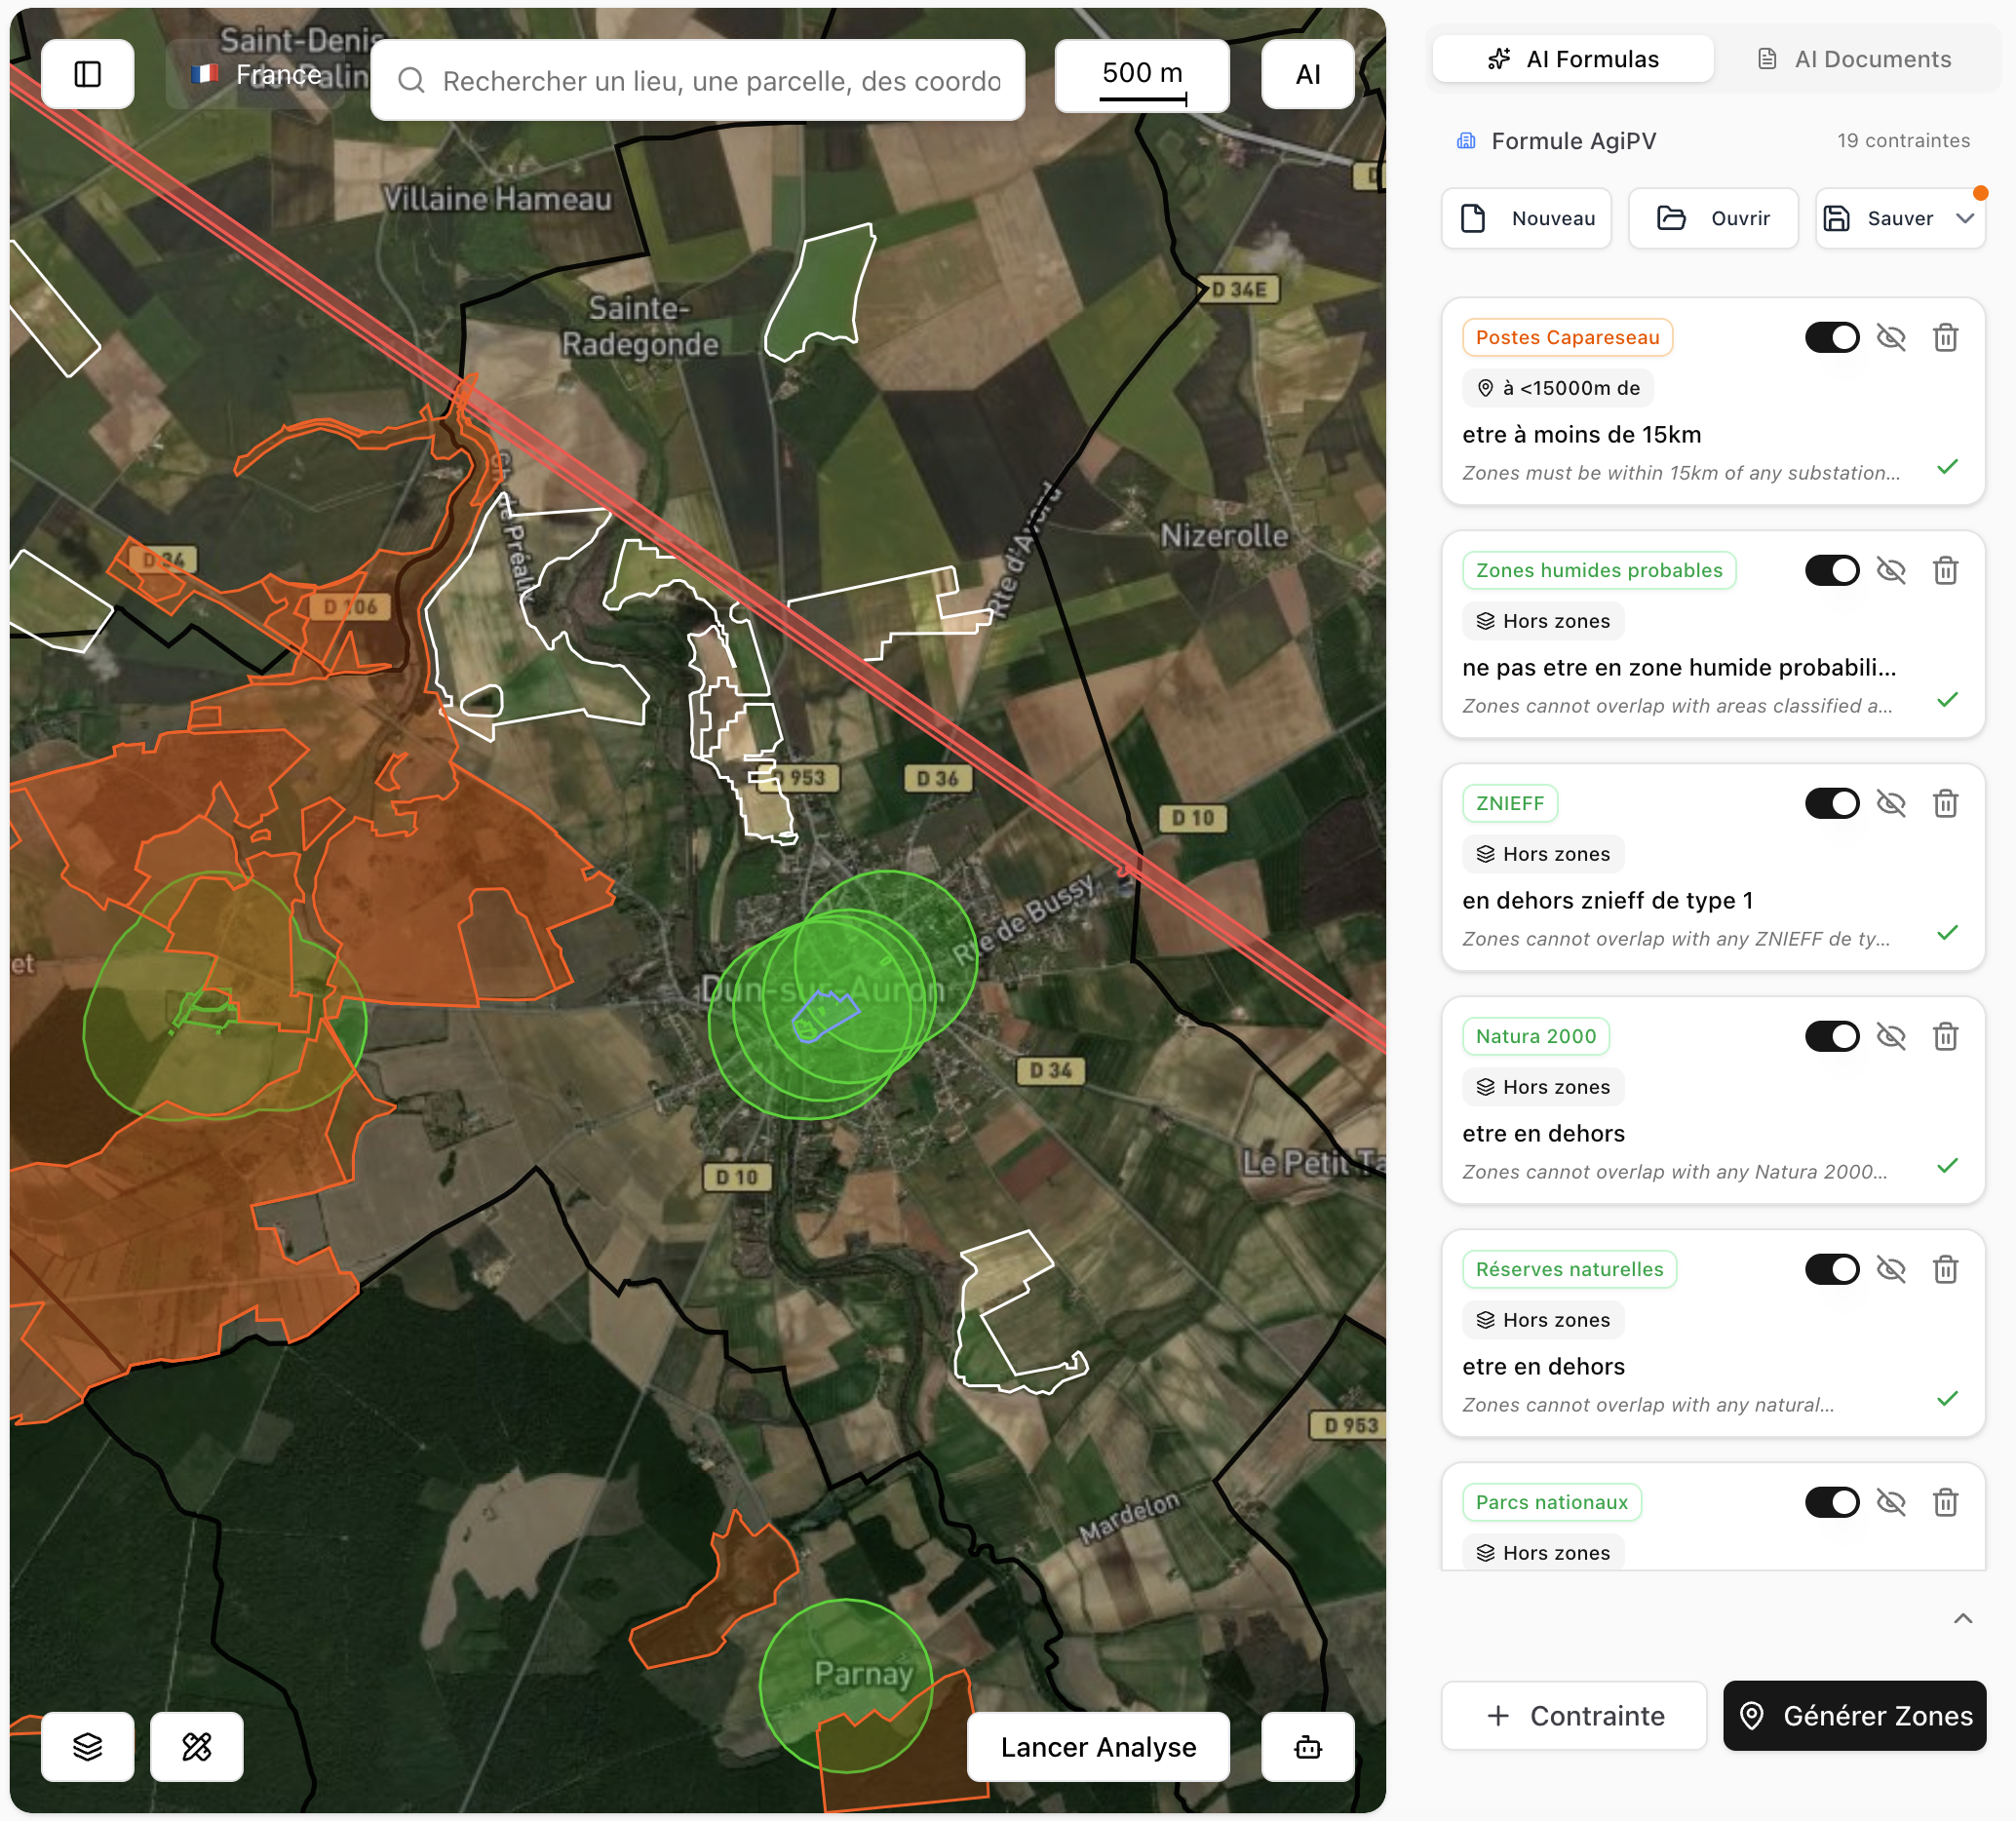Click 'en dehors znieff de type 1' title
Screen dimensions: 2016x1821
[1607, 901]
